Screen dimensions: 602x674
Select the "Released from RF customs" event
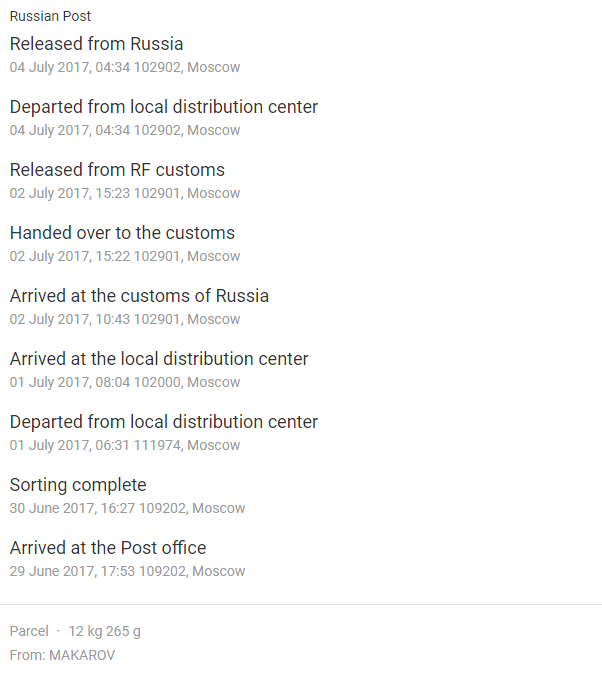pyautogui.click(x=117, y=170)
